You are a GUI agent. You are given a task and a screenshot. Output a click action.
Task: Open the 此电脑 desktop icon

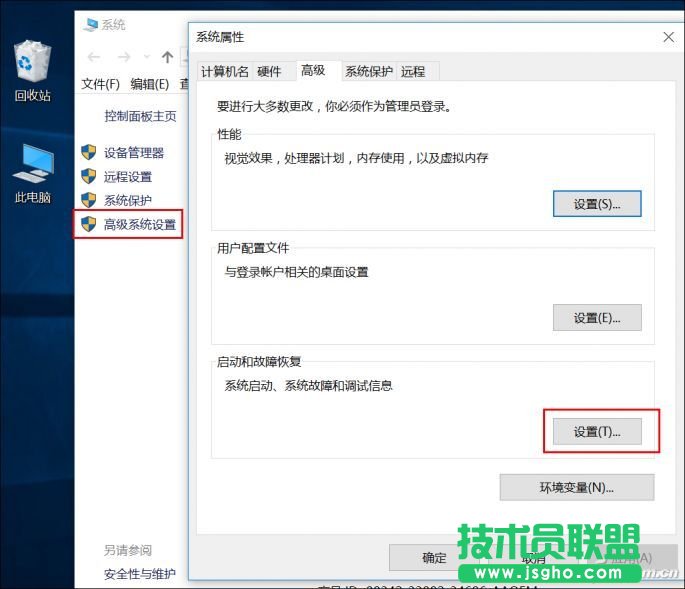click(32, 170)
